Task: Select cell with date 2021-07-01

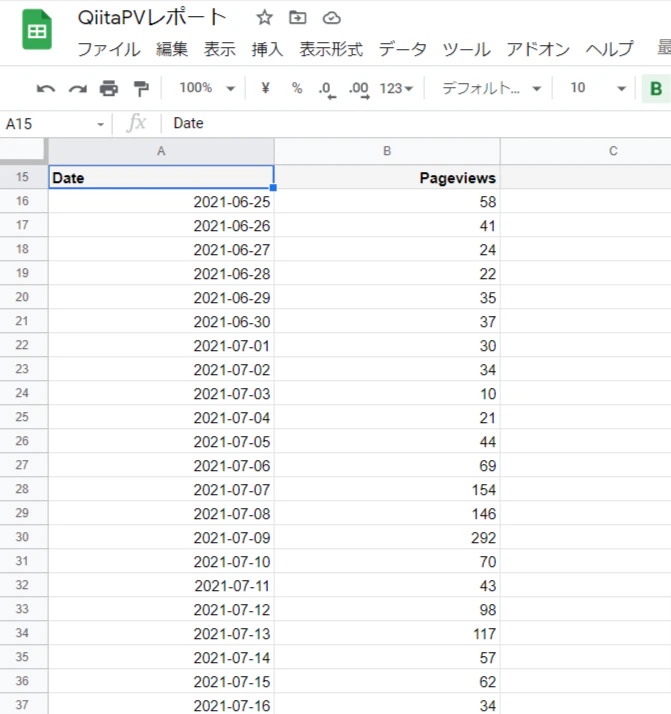Action: pos(161,345)
